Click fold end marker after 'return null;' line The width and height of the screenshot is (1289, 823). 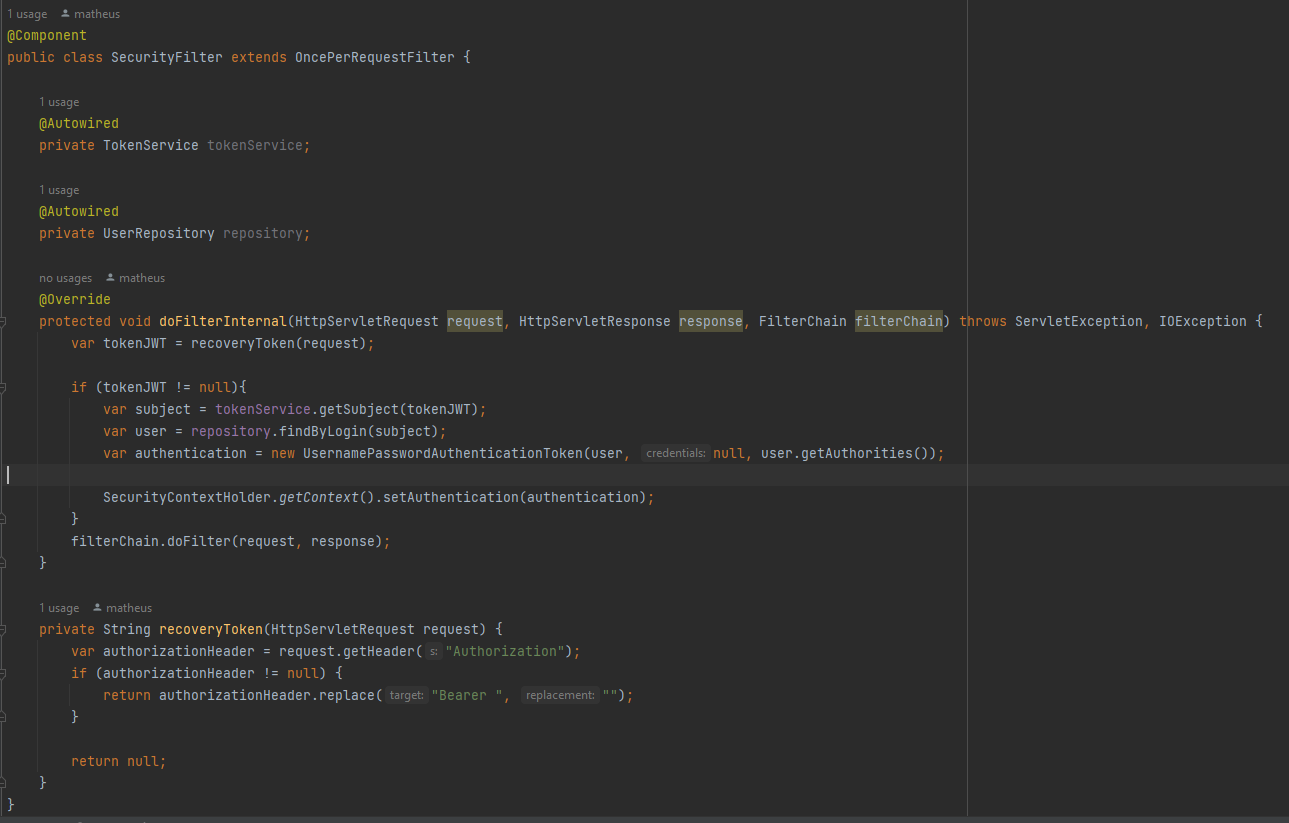(x=3, y=783)
